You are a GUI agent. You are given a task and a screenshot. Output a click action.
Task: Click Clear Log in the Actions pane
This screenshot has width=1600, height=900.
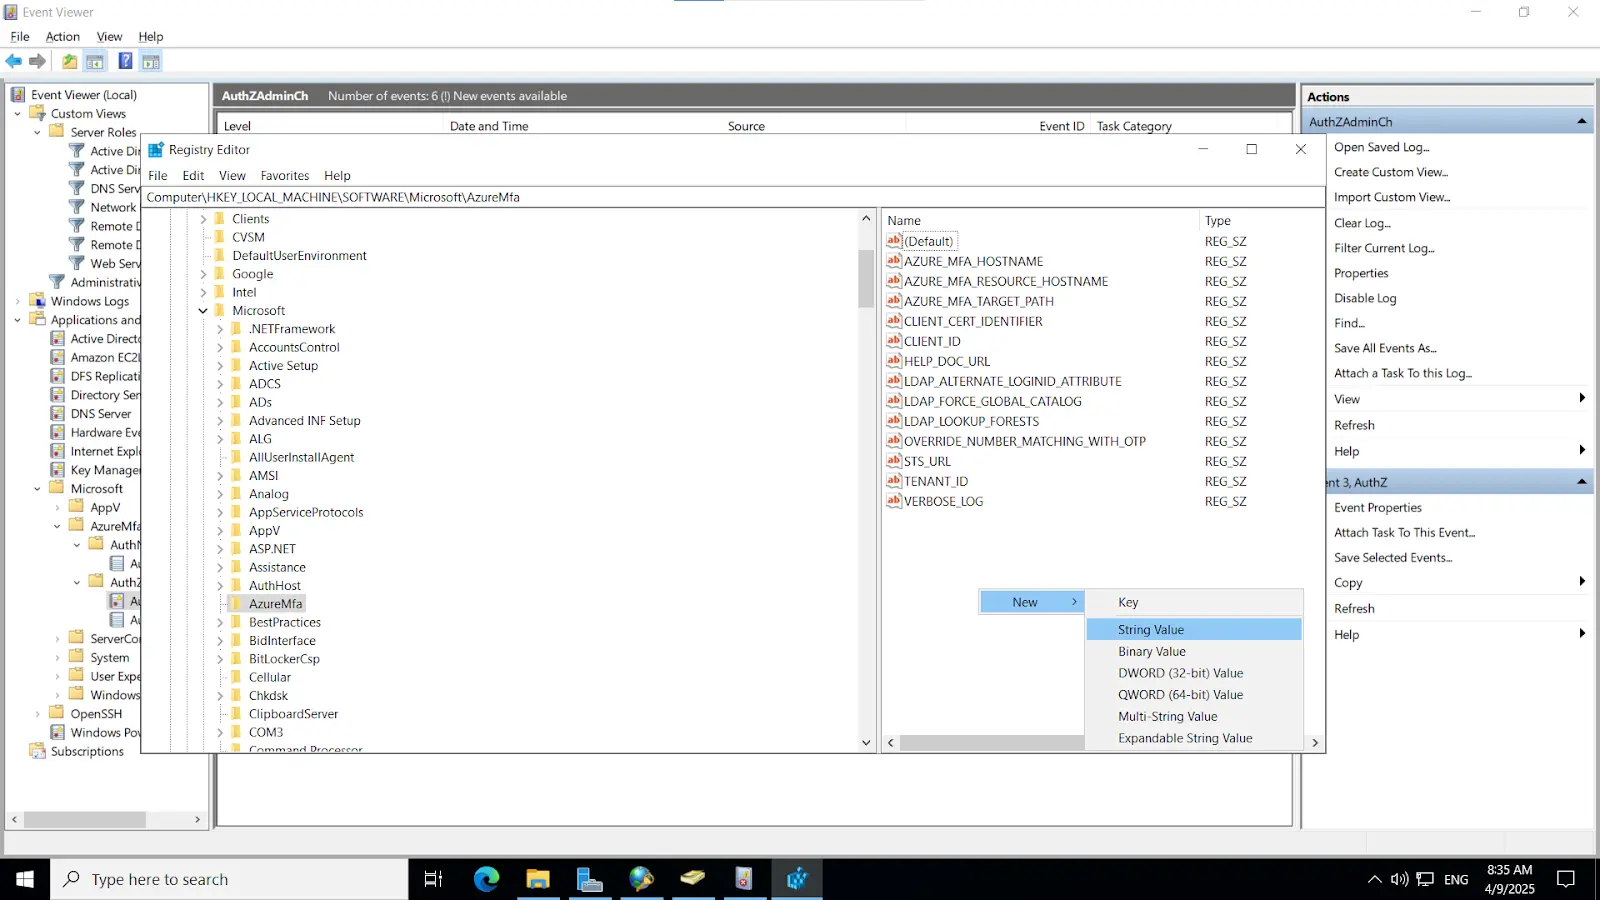coord(1362,223)
